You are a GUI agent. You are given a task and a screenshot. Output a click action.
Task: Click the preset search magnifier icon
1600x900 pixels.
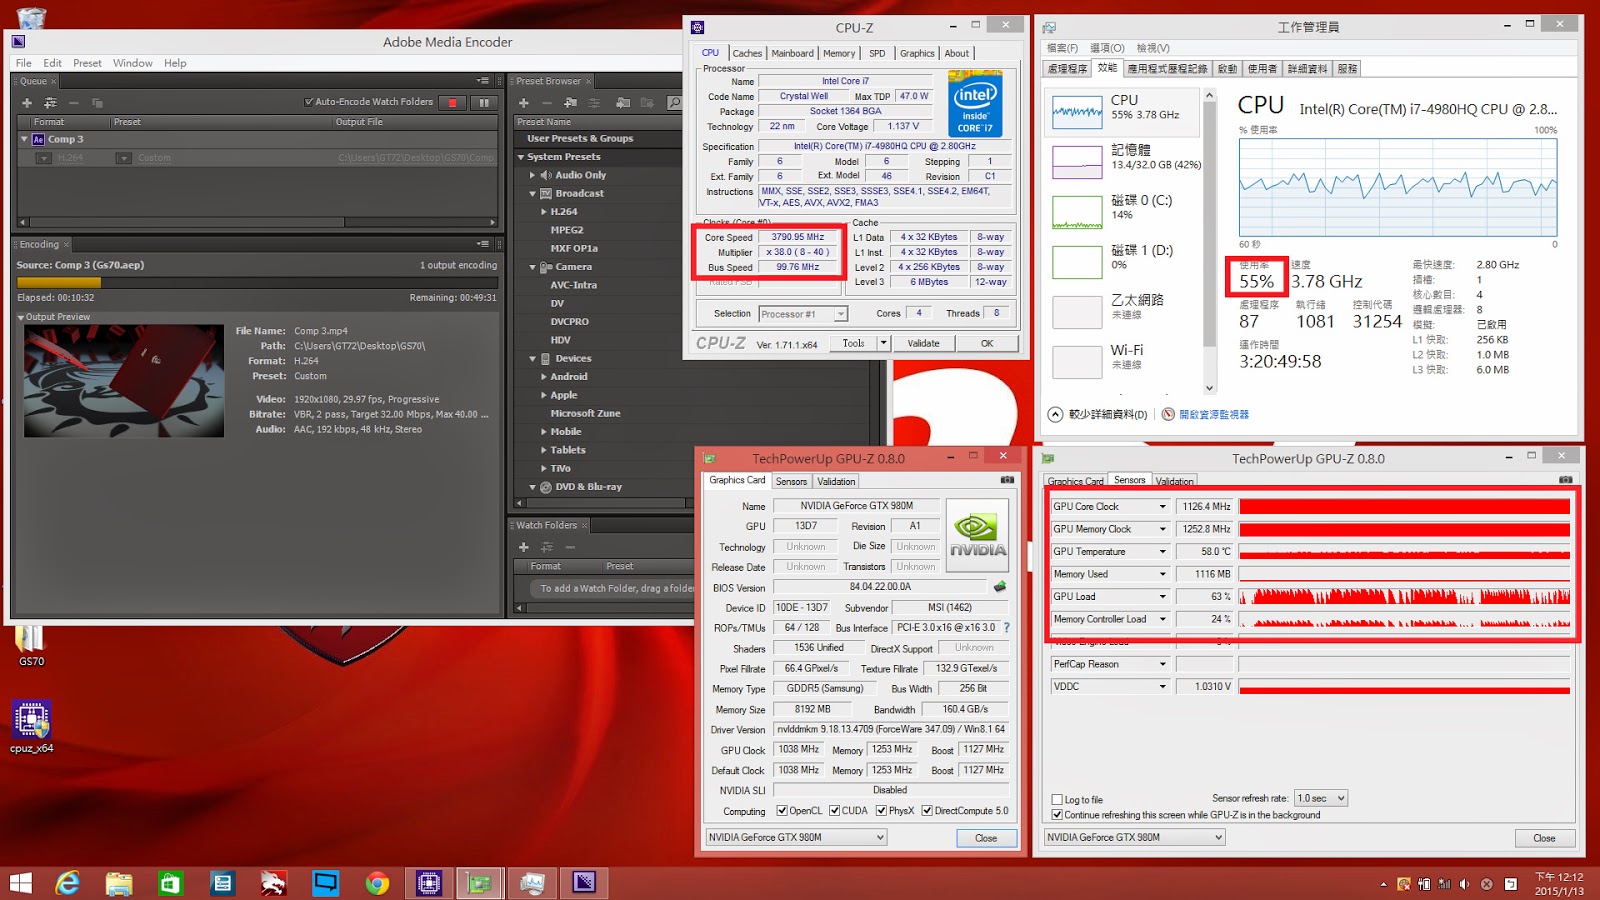674,102
